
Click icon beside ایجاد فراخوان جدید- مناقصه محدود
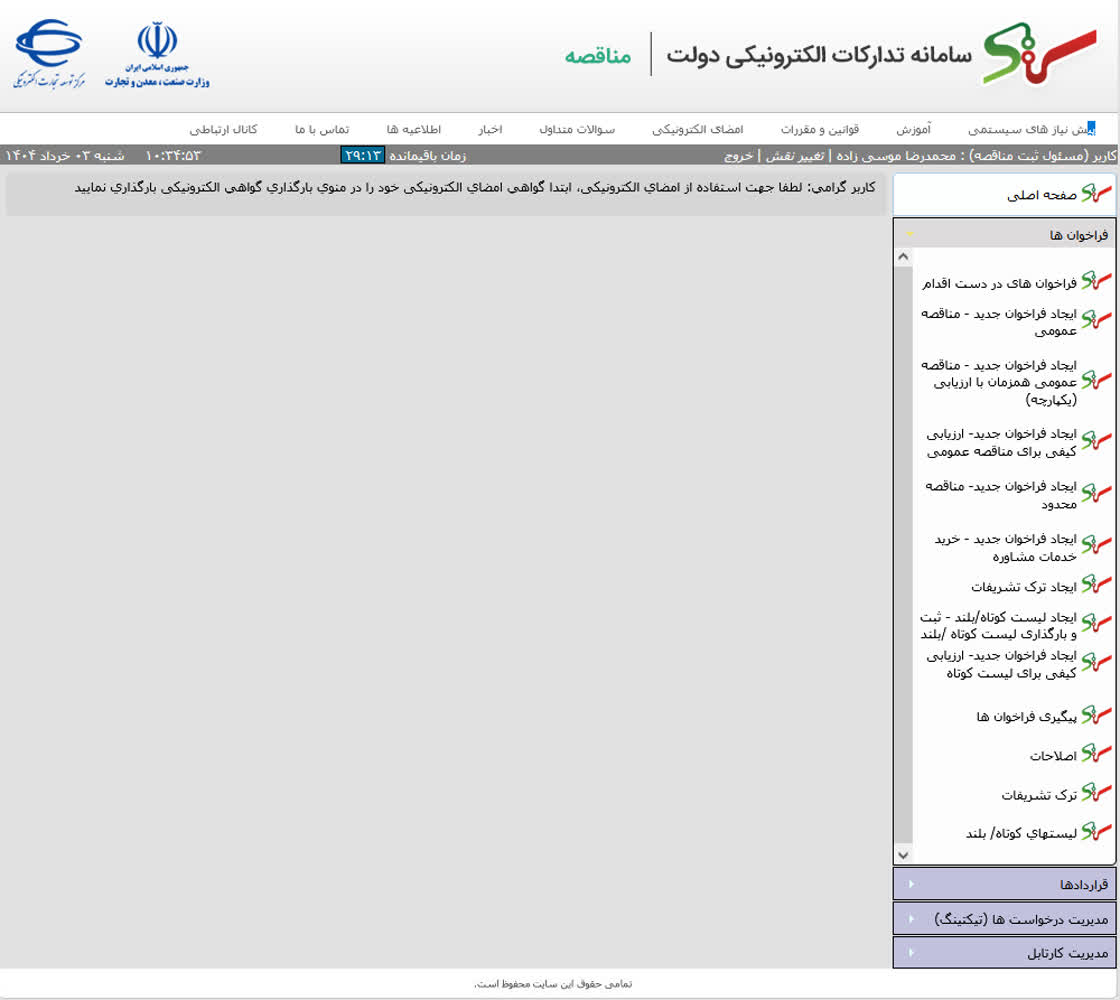point(1096,492)
